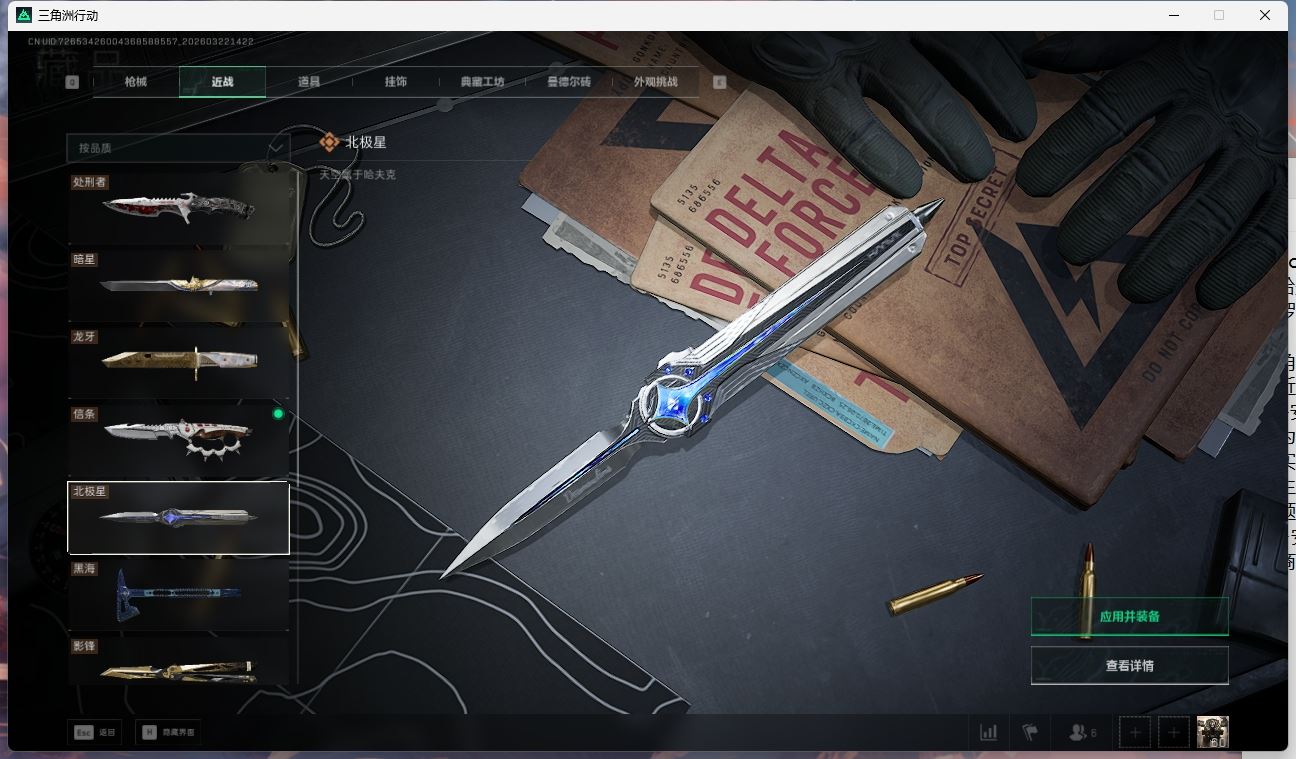Click the 应用并装备 button
Screen dimensions: 1296x759
tap(1129, 616)
